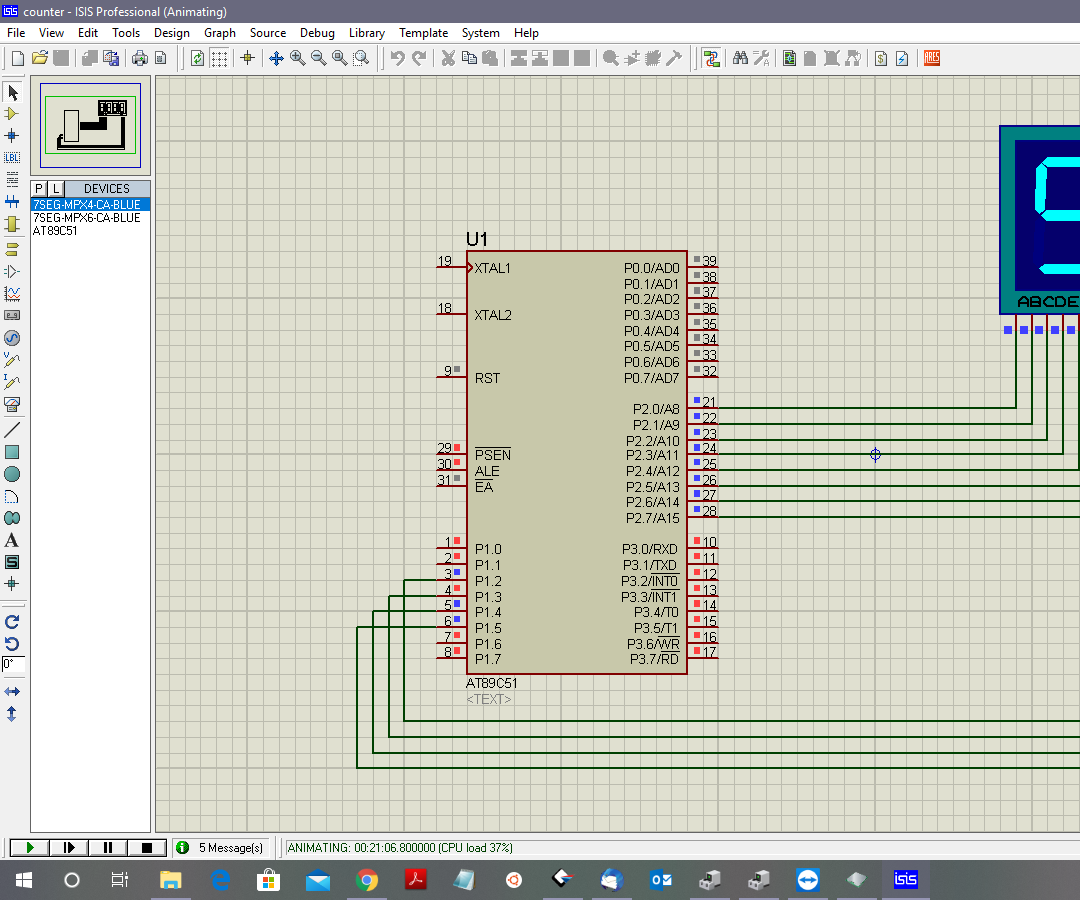Select Generator mode
Image resolution: width=1080 pixels, height=900 pixels.
pos(12,338)
